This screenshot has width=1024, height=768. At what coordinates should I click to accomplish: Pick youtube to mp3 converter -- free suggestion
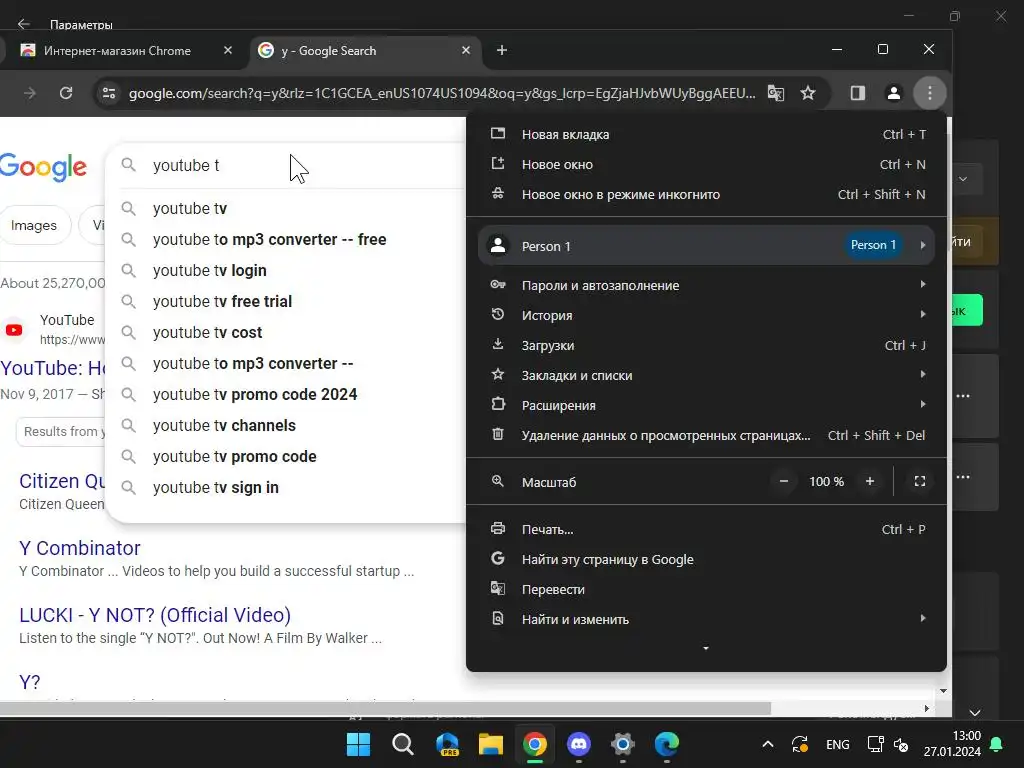(x=287, y=240)
